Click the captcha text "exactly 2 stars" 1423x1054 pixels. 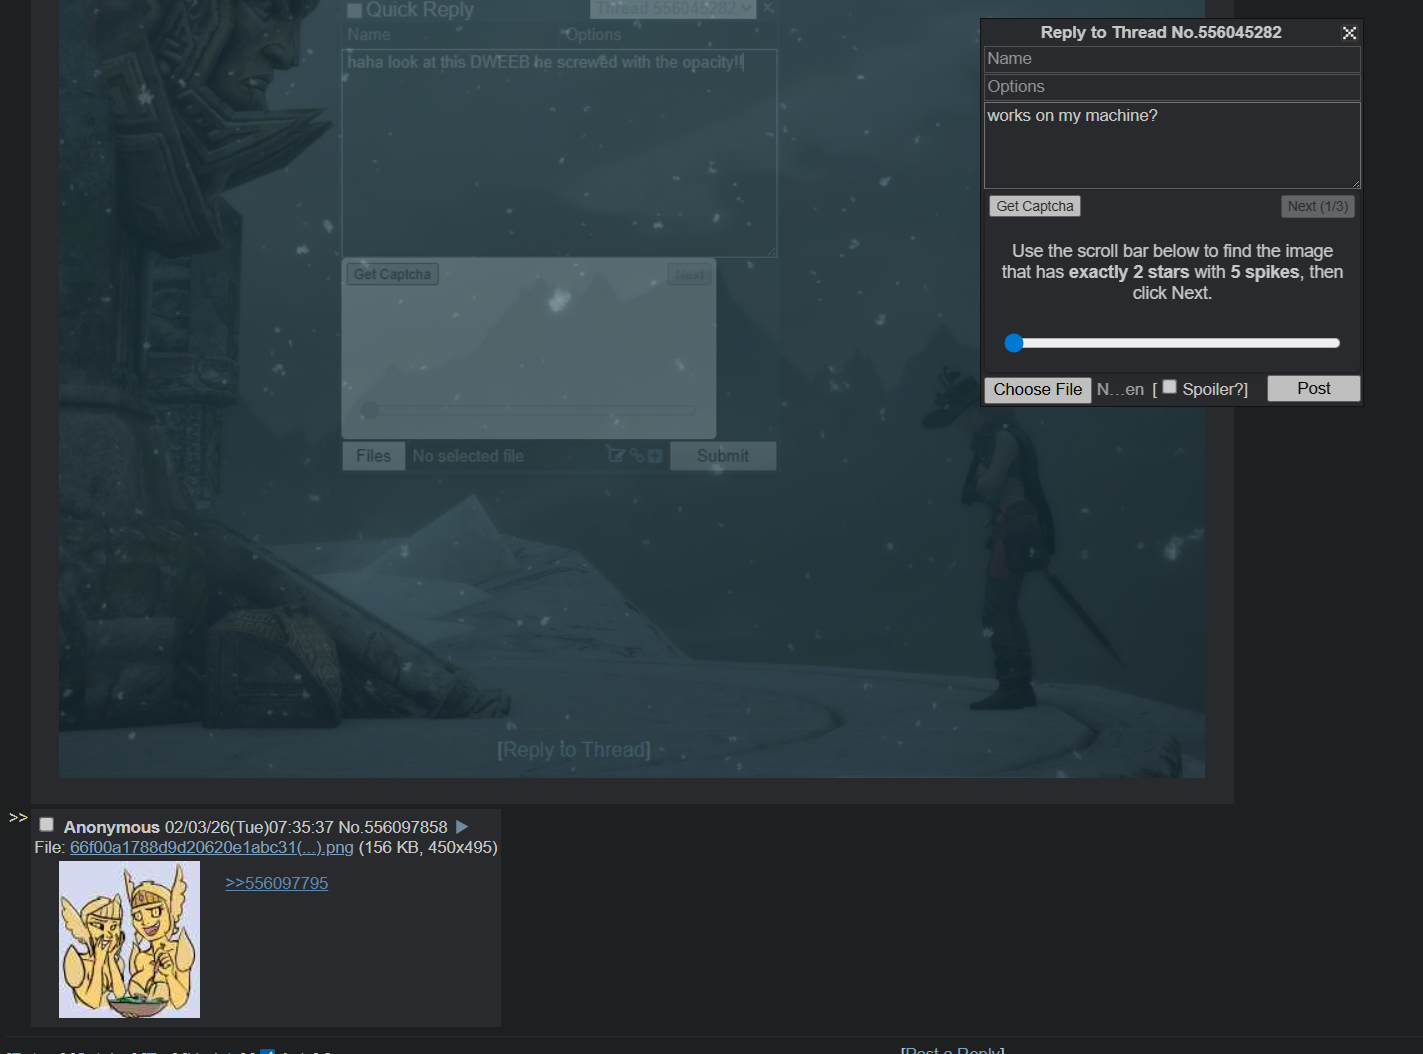tap(1129, 272)
